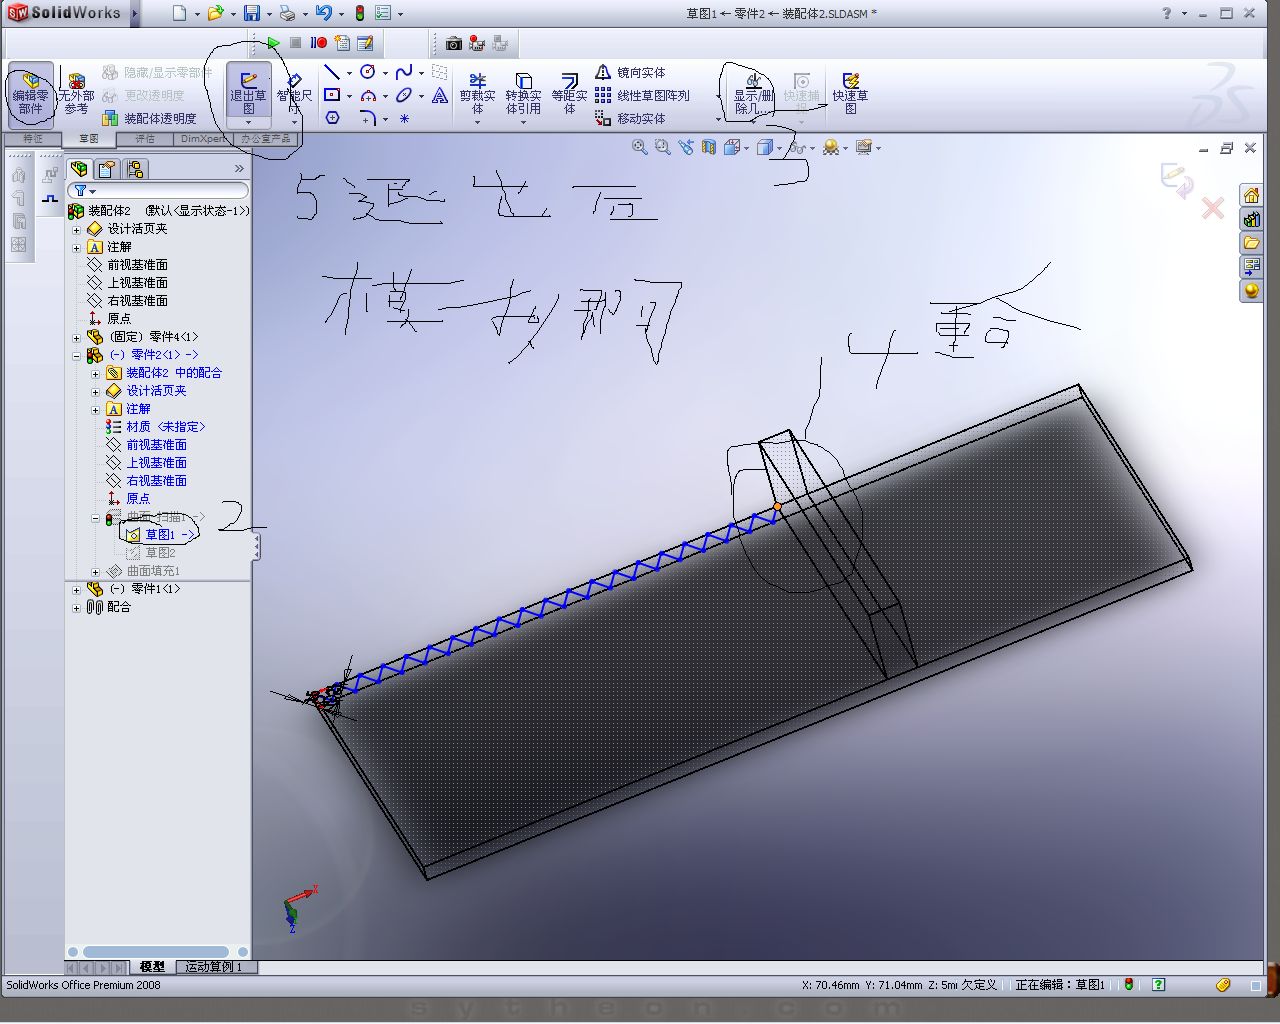This screenshot has width=1280, height=1024.
Task: Select the 智能尺寸 (Smart Dimension) tool
Action: (294, 92)
